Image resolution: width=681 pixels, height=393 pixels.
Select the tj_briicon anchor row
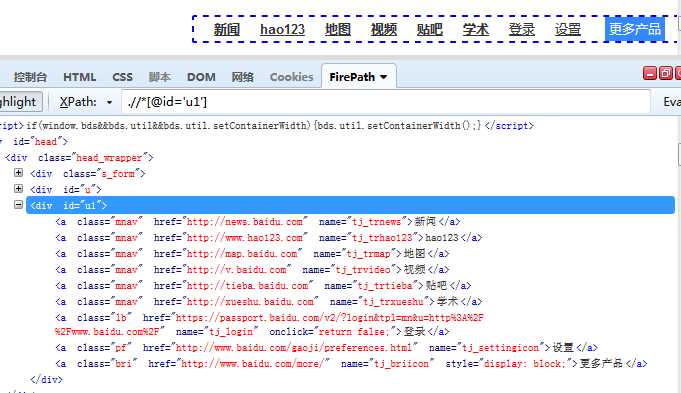(x=351, y=363)
